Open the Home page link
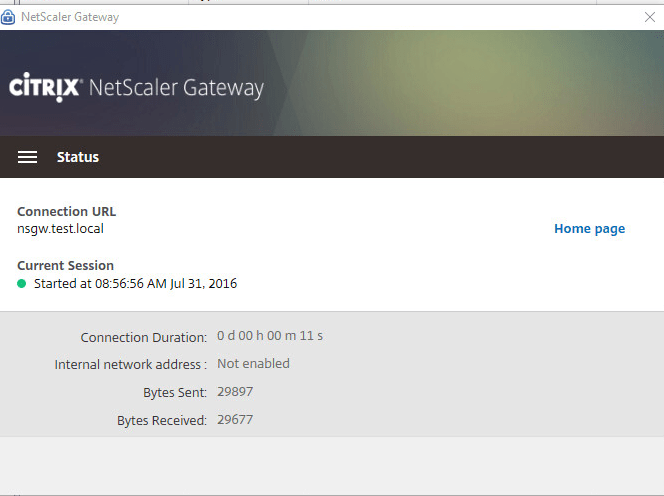The height and width of the screenshot is (496, 664). coord(589,229)
